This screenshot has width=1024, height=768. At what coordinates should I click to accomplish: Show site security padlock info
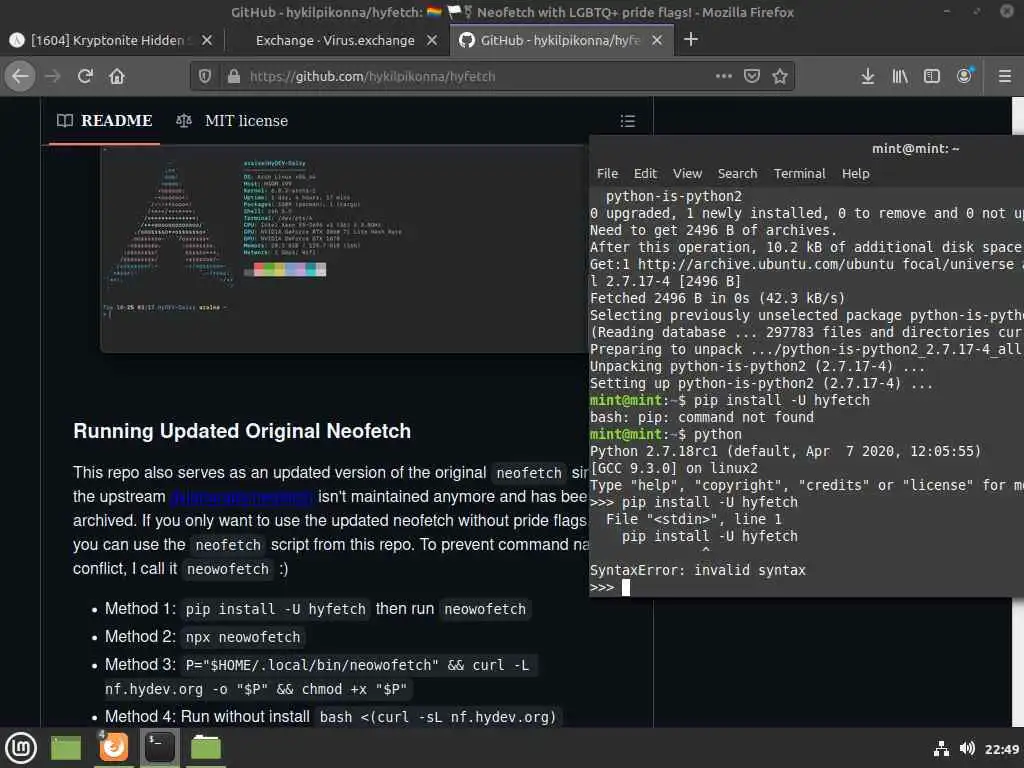tap(234, 76)
